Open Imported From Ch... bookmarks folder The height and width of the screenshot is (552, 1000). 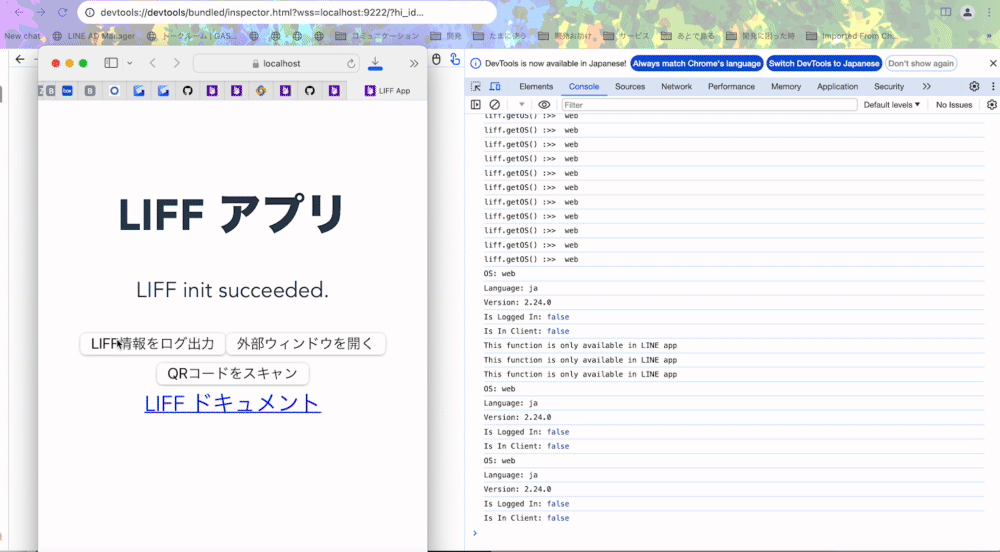(x=852, y=36)
